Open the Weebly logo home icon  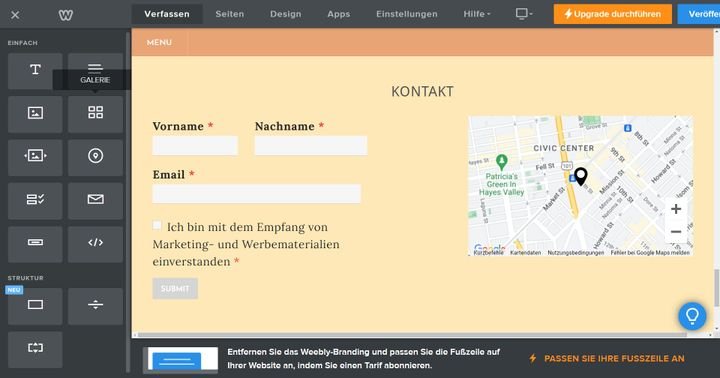click(x=66, y=15)
